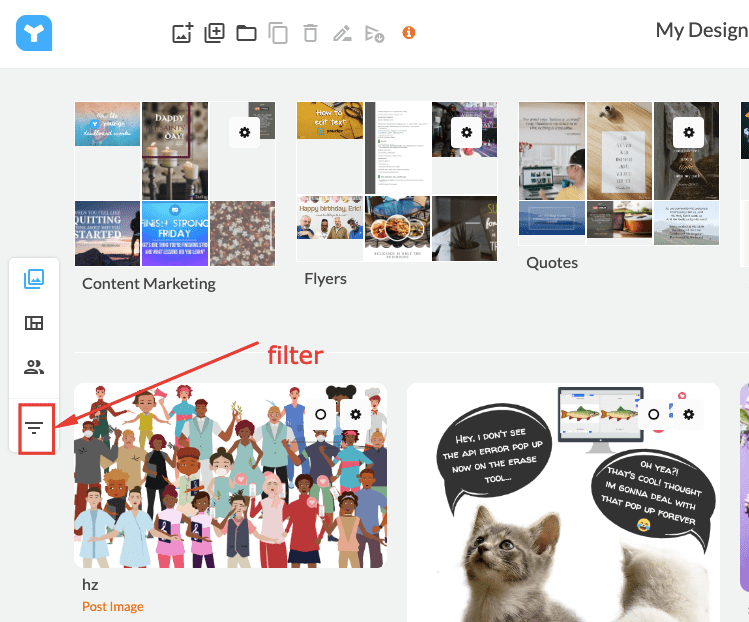Switch to the templates layout tab
Screen dimensions: 749x622
35,323
